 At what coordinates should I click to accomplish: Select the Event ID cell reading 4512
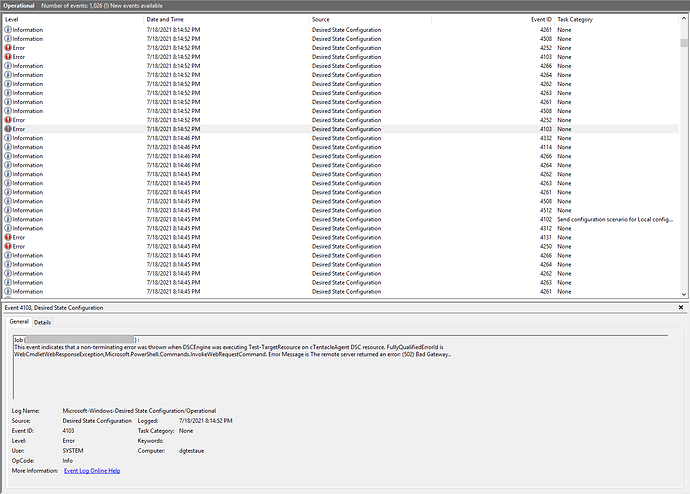545,210
